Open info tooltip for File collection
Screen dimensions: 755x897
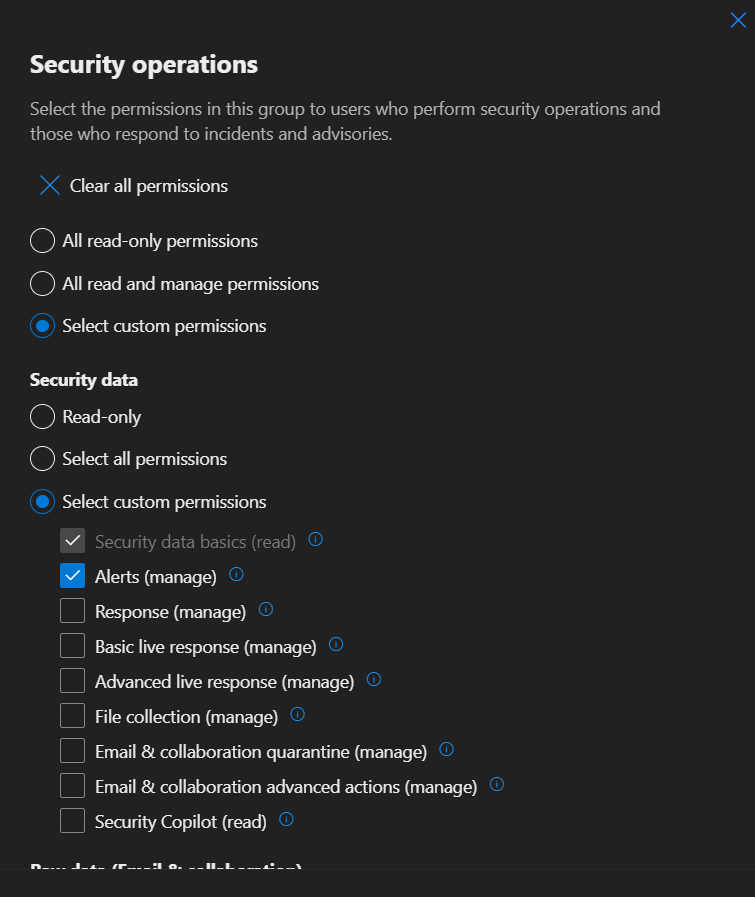click(x=297, y=715)
